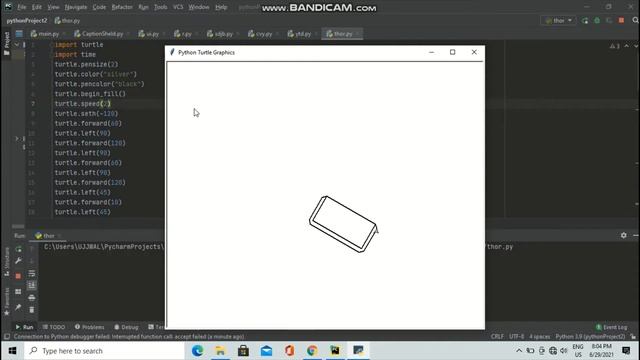This screenshot has width=640, height=360.
Task: Open the Debug tool window
Action: [127, 327]
